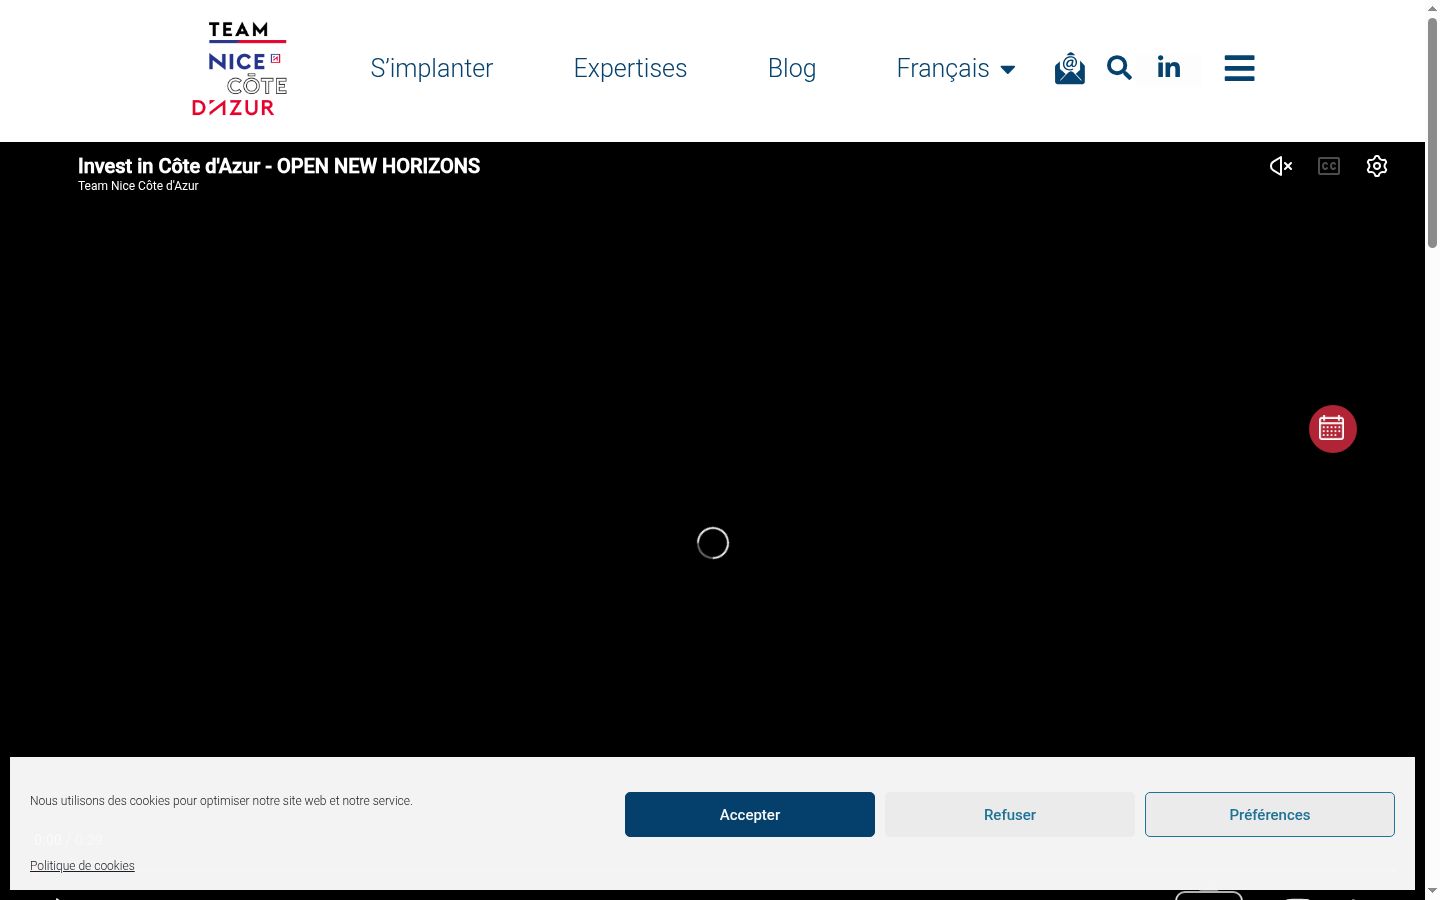Open the hamburger menu icon
The image size is (1440, 900).
(x=1239, y=68)
